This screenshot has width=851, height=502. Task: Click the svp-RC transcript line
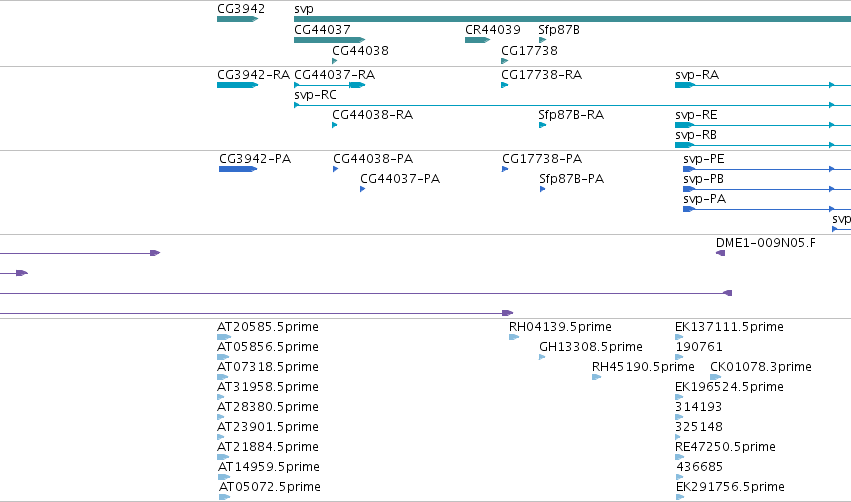click(x=573, y=105)
